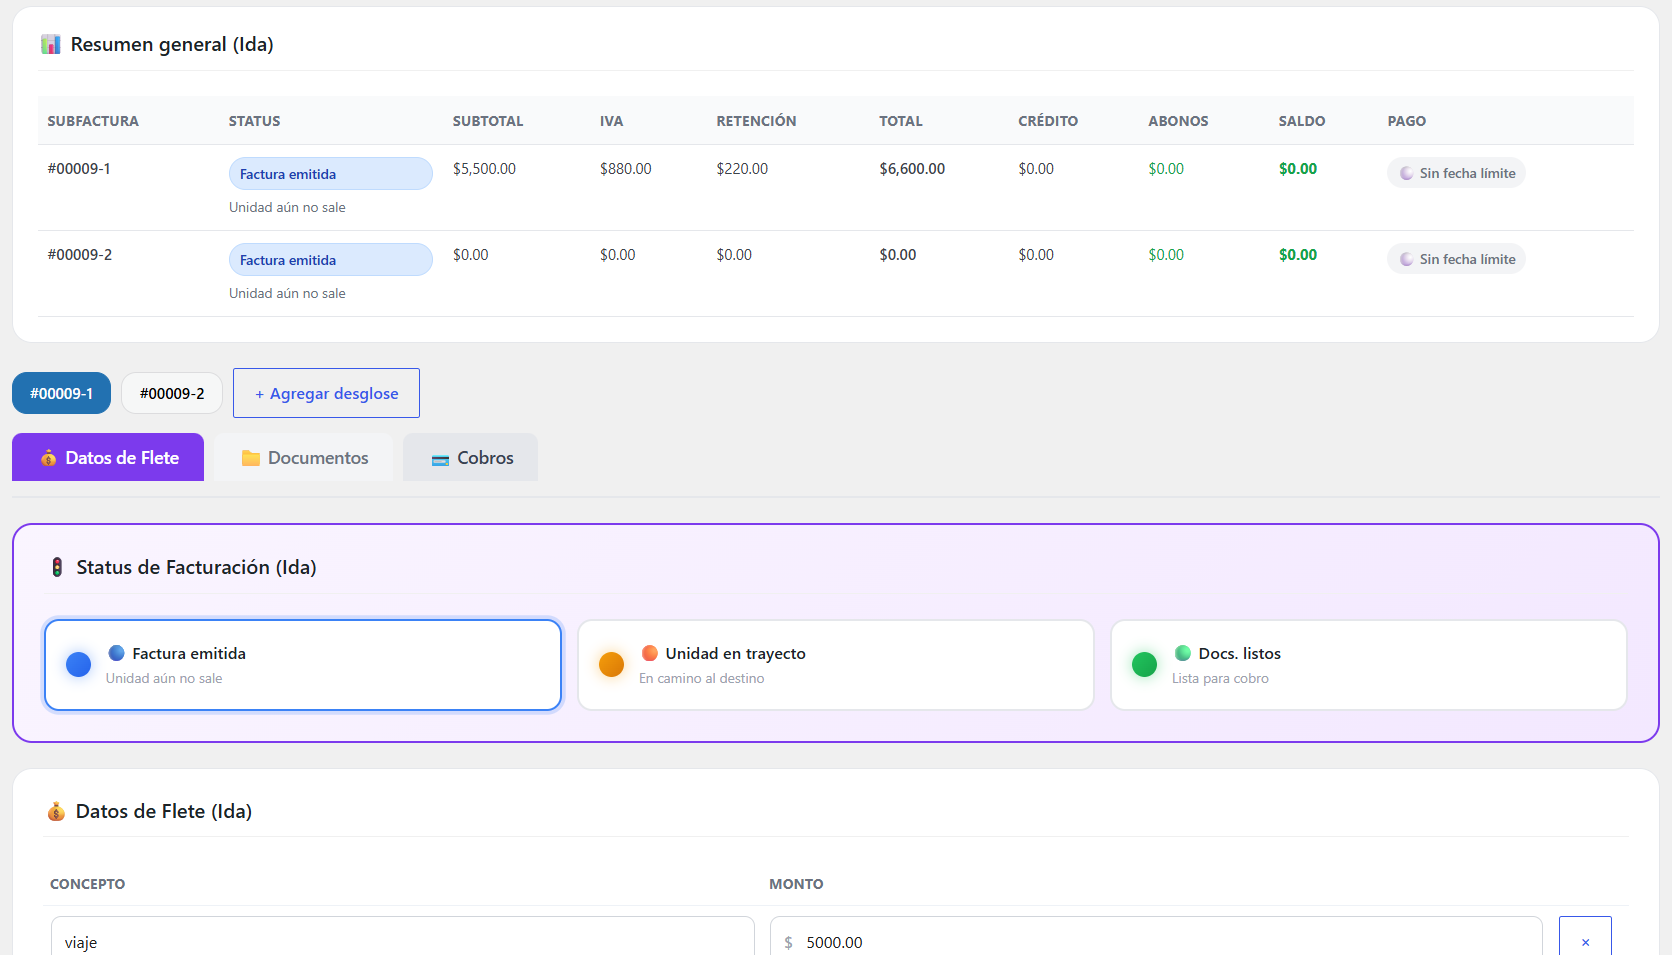Click the orange dot in Unidad en trayecto card
The image size is (1672, 955).
(x=611, y=664)
